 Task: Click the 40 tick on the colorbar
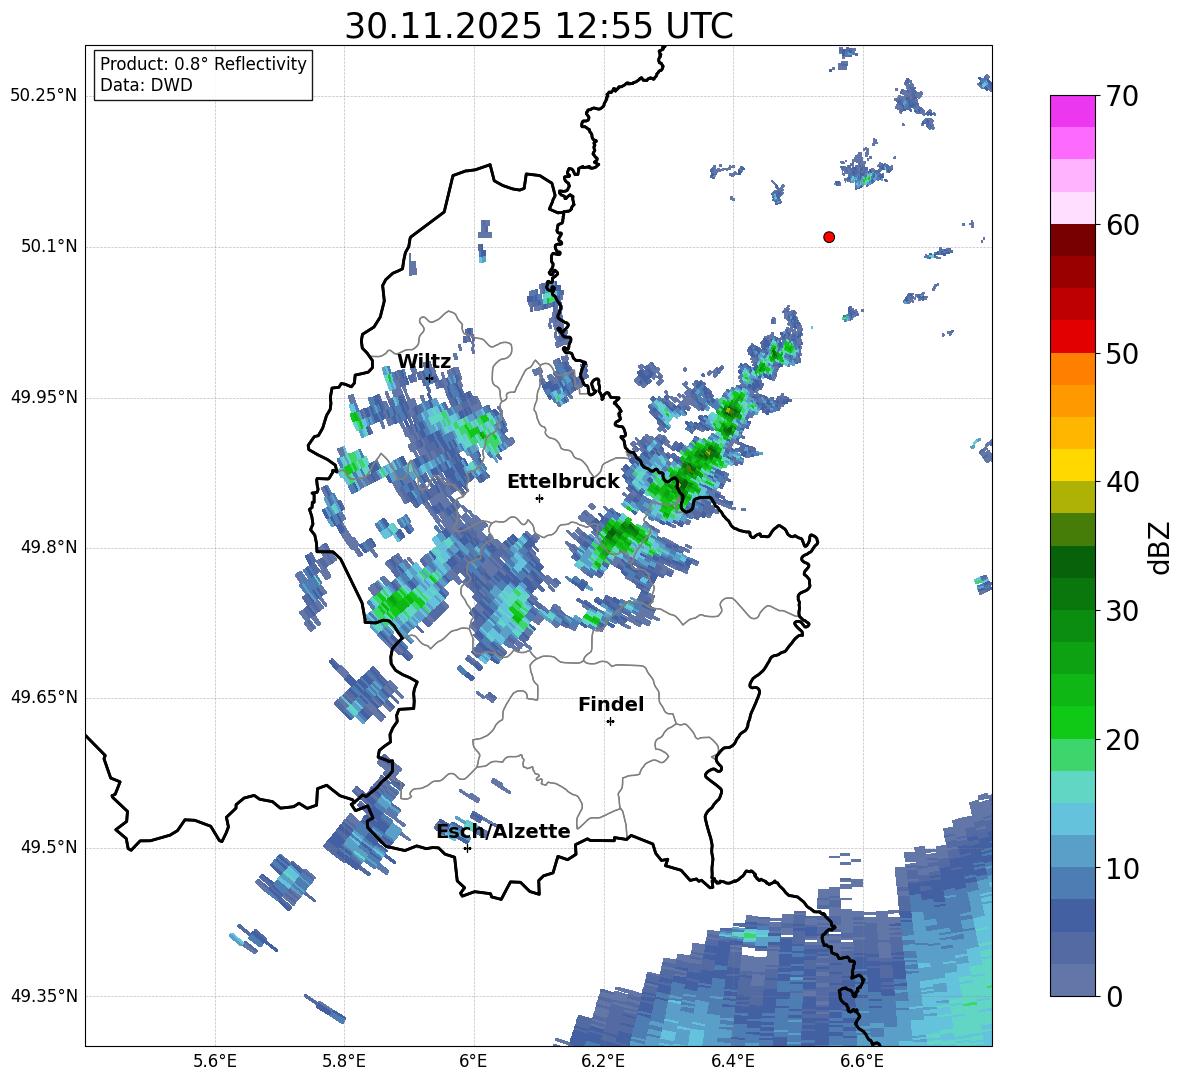click(1122, 482)
